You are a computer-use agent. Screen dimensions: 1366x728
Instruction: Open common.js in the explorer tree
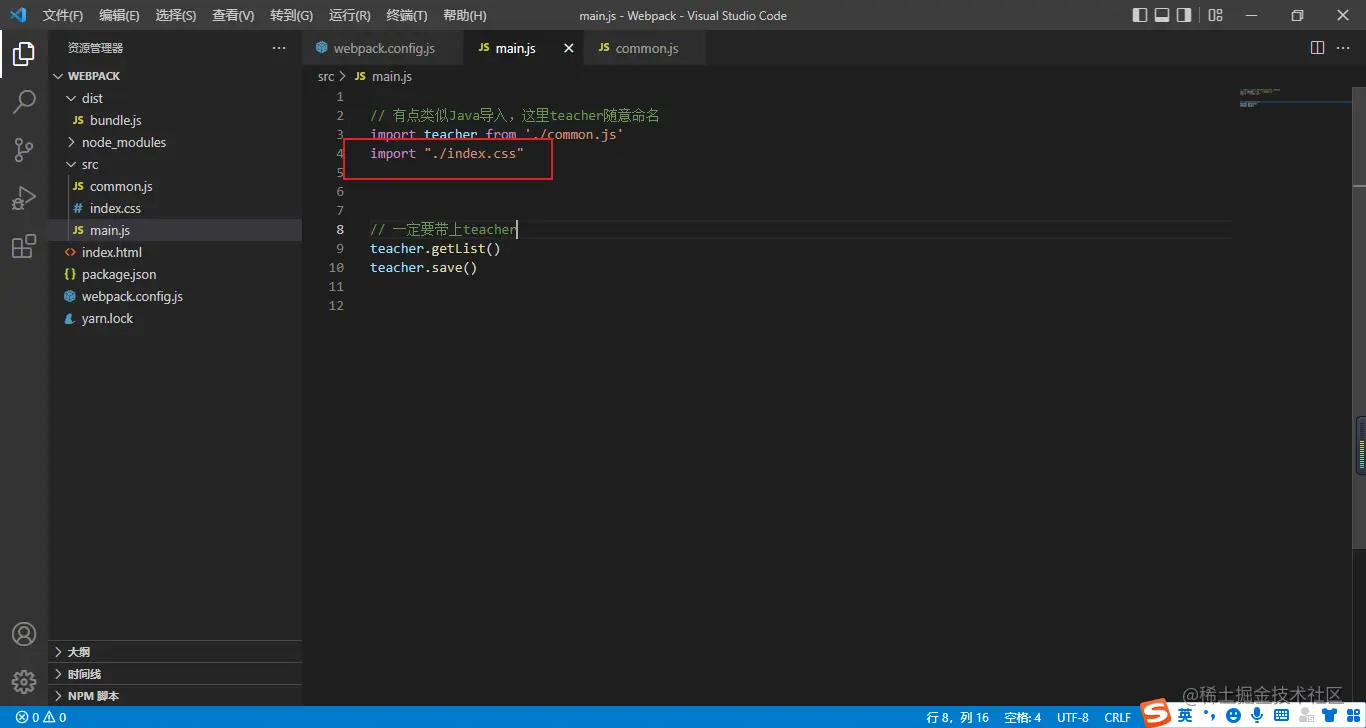[176, 186]
